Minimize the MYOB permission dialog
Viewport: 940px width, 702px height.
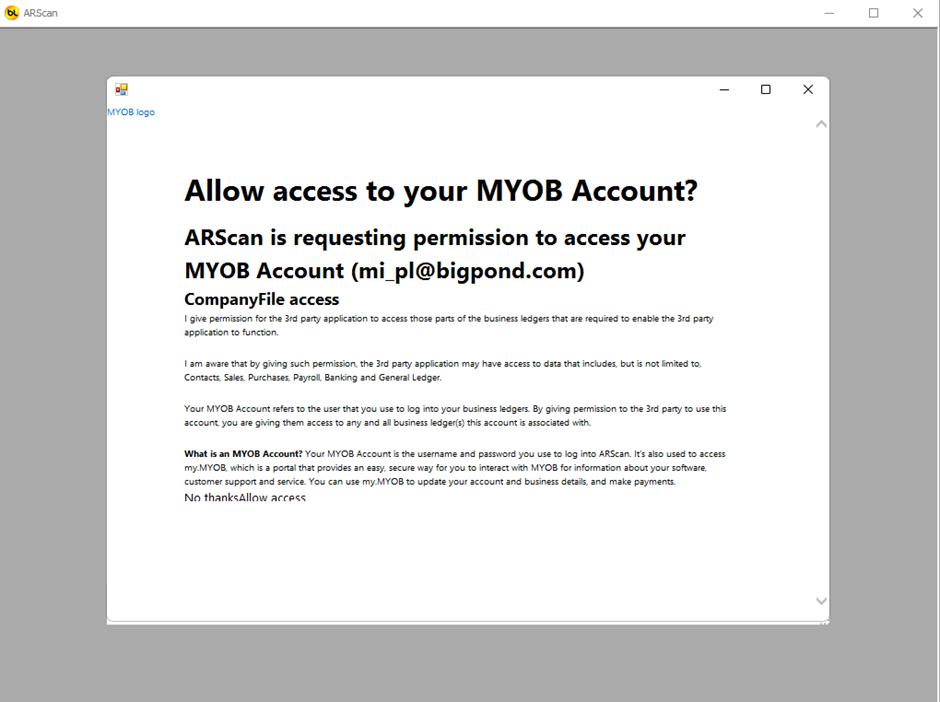coord(723,89)
